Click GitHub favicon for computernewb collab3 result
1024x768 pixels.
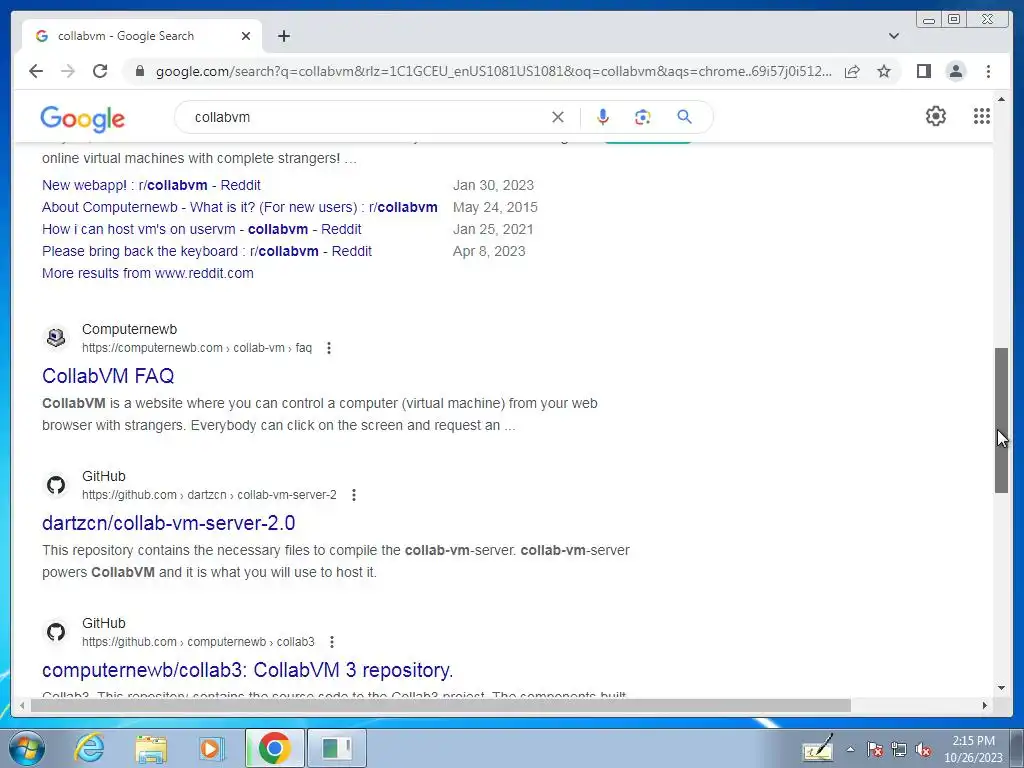(56, 632)
